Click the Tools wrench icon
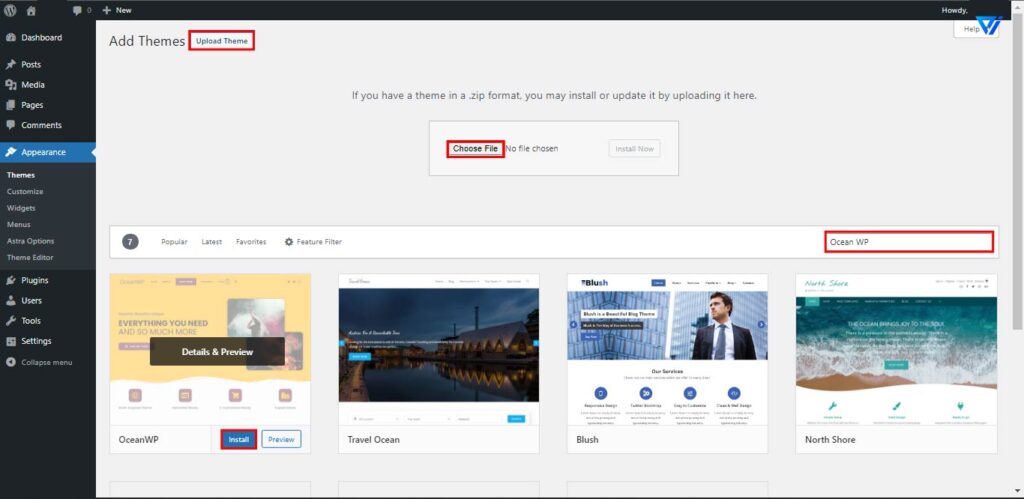 pos(10,321)
